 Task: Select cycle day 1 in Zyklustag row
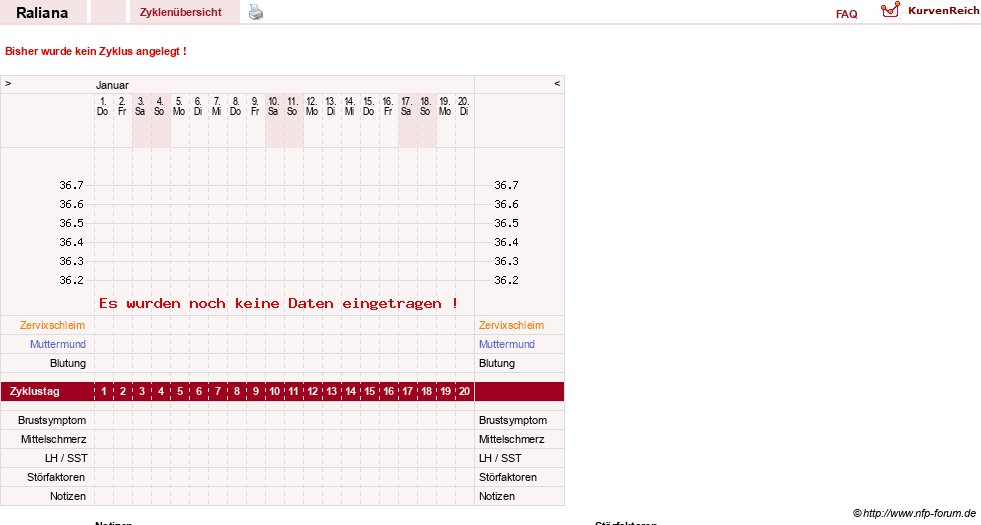pos(104,392)
